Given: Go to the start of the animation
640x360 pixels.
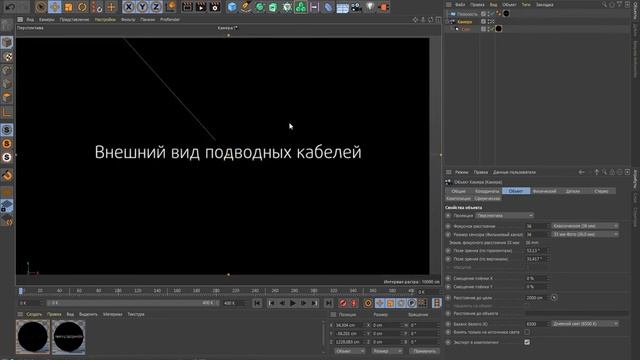Looking at the screenshot, I should [x=257, y=303].
